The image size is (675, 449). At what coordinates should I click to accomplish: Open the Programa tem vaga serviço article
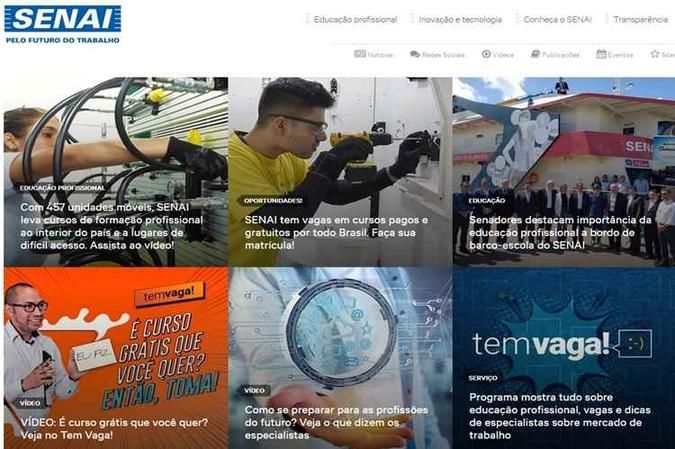tap(560, 416)
